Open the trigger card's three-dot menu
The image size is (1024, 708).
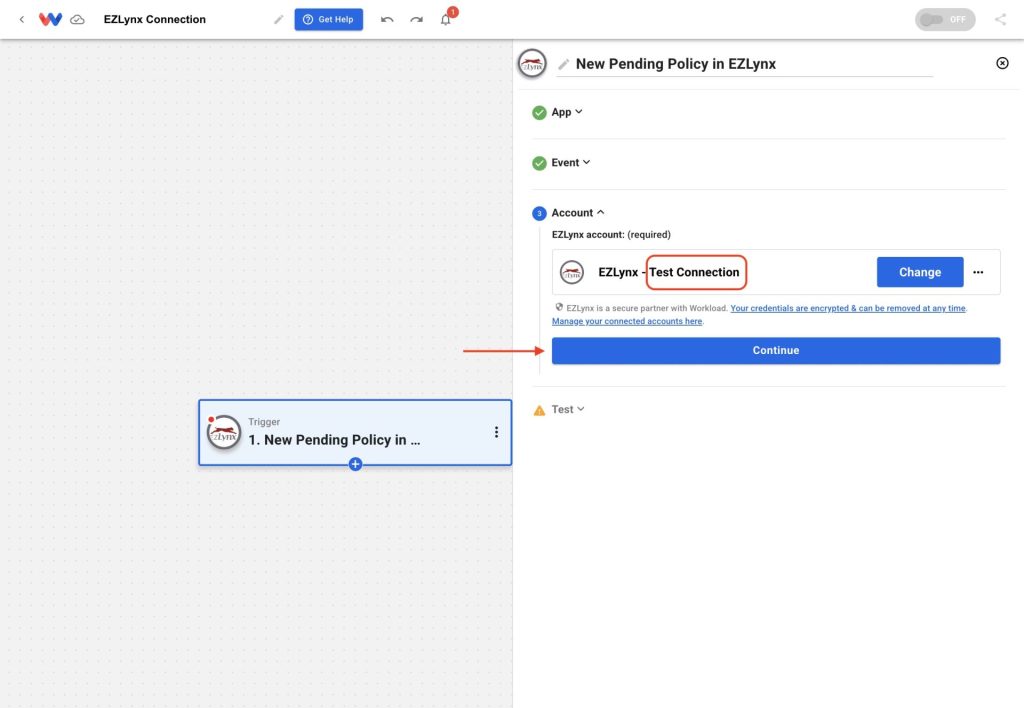pos(496,432)
